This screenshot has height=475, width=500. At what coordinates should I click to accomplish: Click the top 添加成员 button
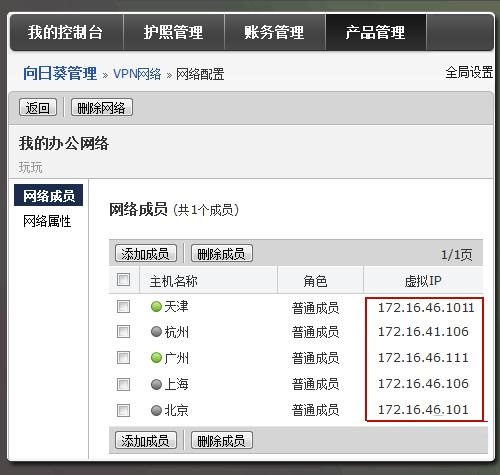pos(146,254)
